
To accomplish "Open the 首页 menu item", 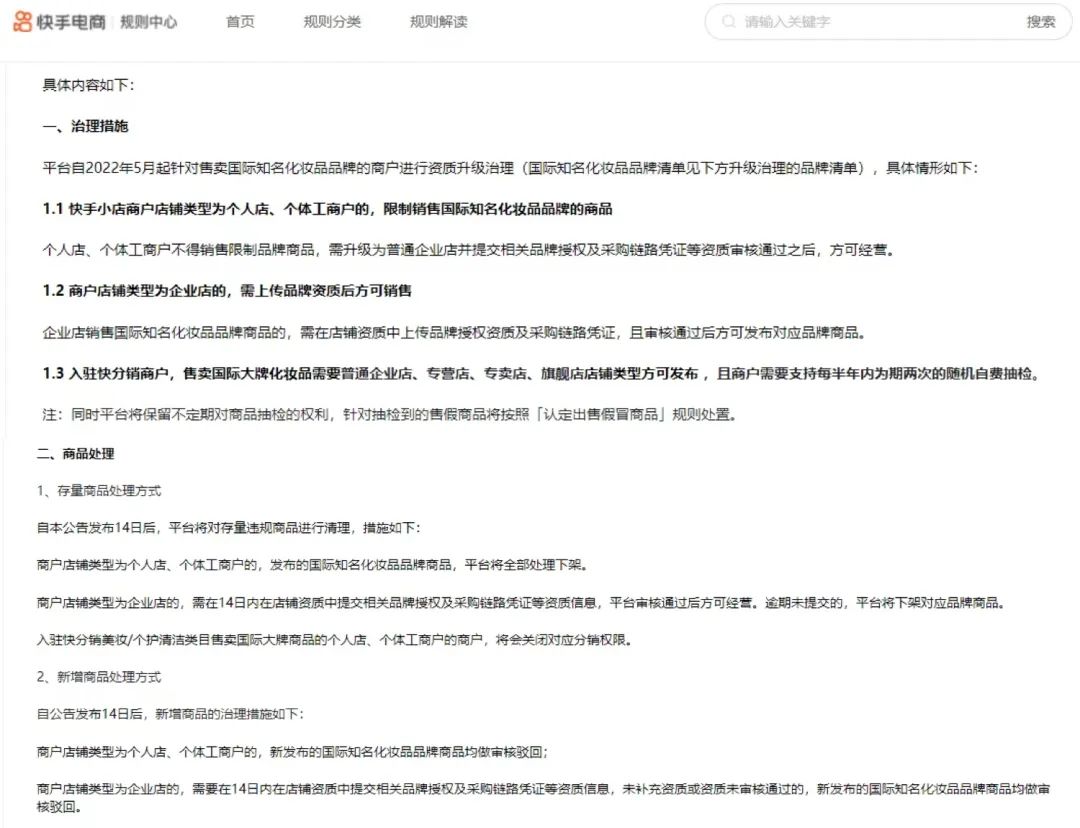I will [240, 22].
